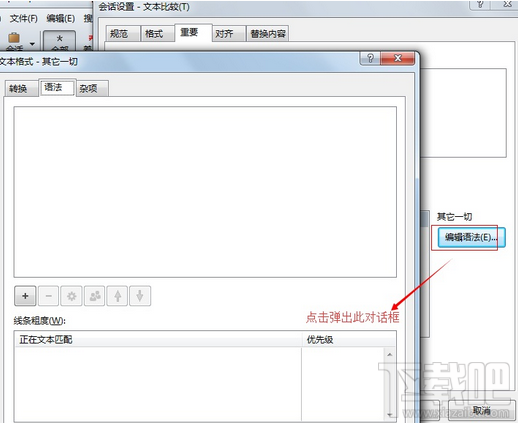Click the help button of session settings dialog
The image size is (518, 423).
point(480,4)
